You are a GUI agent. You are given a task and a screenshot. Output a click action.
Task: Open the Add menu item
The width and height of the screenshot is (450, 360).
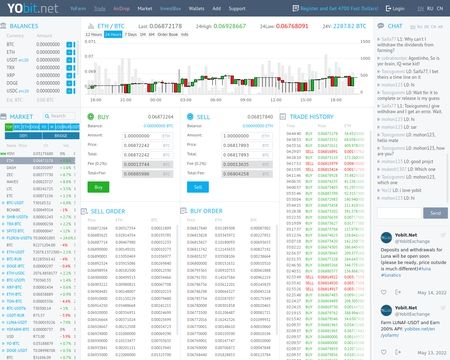[x=217, y=9]
